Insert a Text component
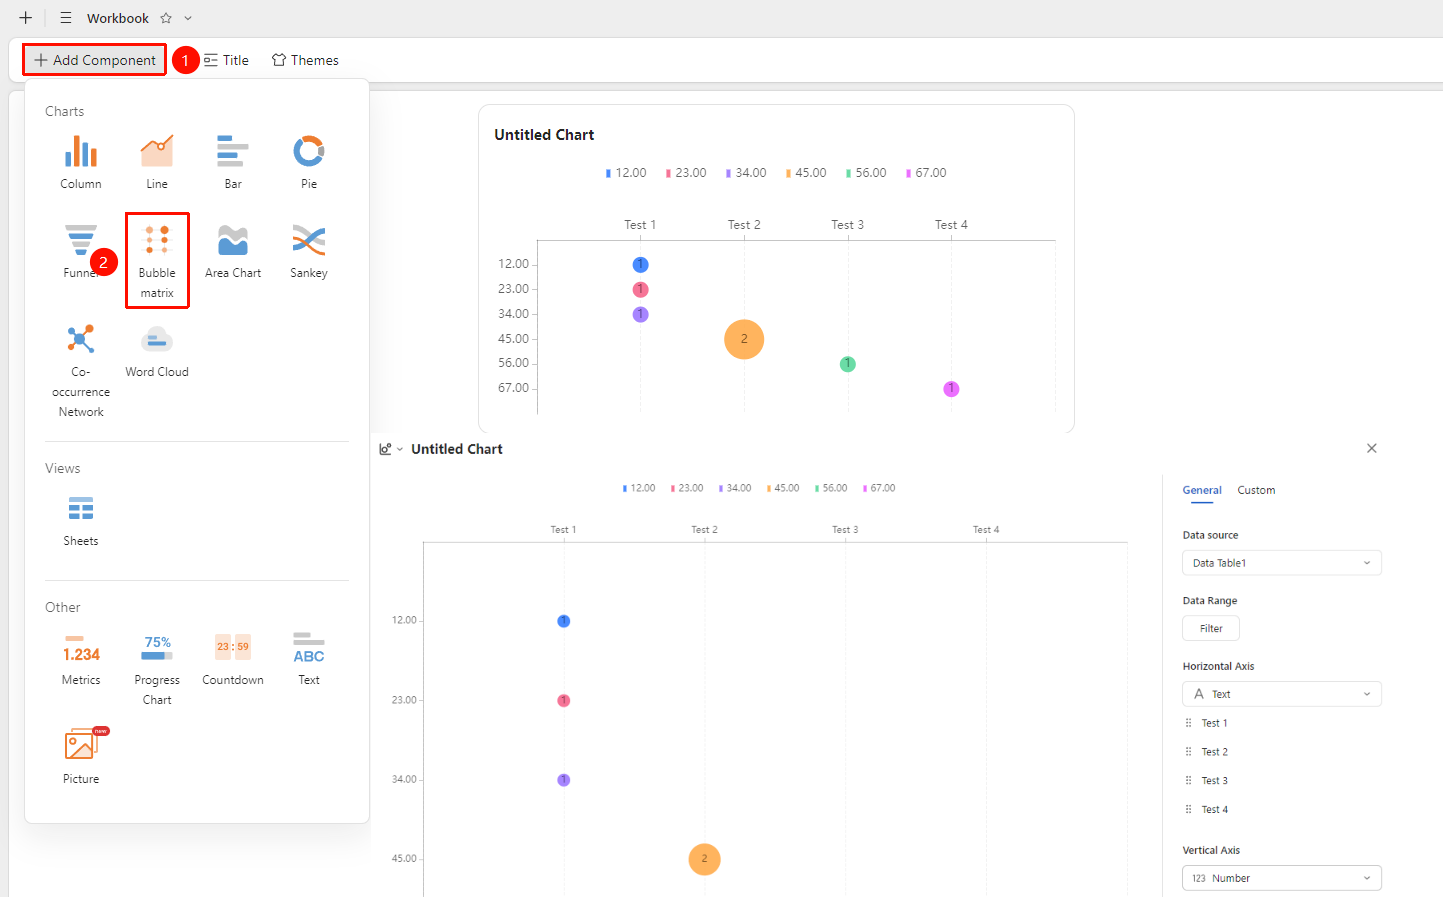This screenshot has height=897, width=1443. pyautogui.click(x=309, y=659)
